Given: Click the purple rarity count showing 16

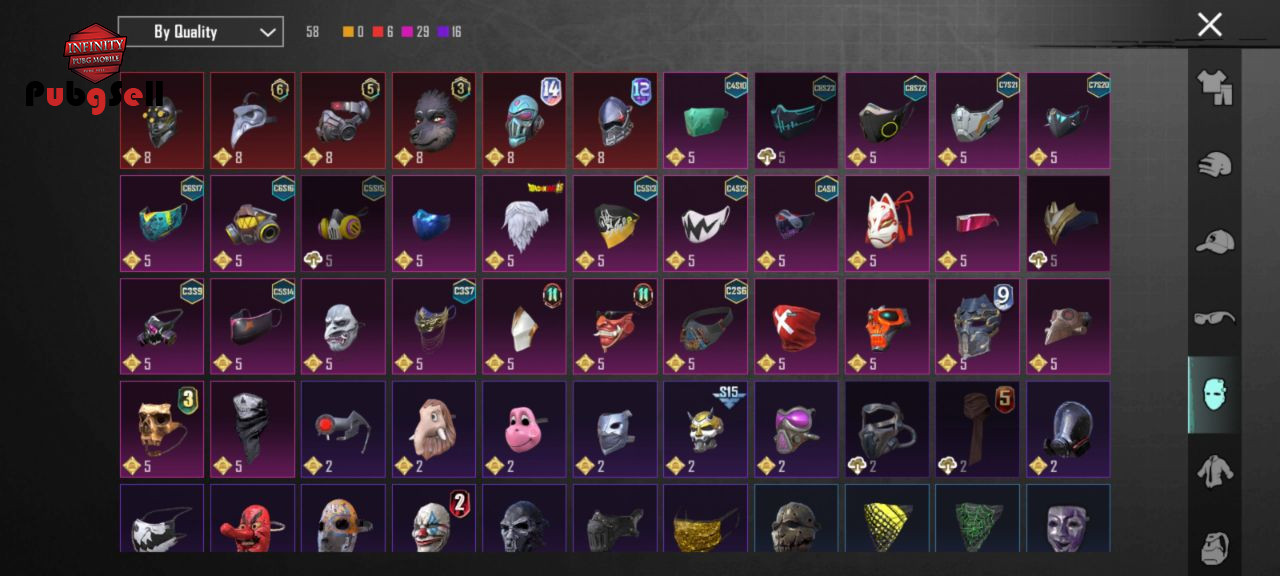Looking at the screenshot, I should point(449,32).
